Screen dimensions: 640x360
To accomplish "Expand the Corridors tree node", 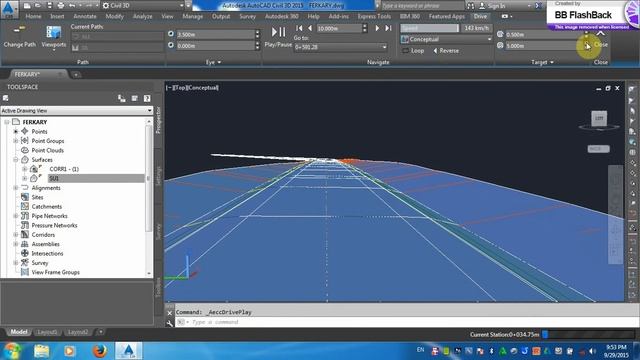I will [16, 235].
